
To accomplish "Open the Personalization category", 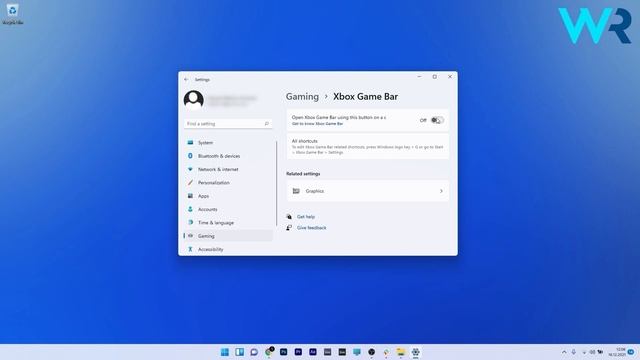I will pos(228,182).
